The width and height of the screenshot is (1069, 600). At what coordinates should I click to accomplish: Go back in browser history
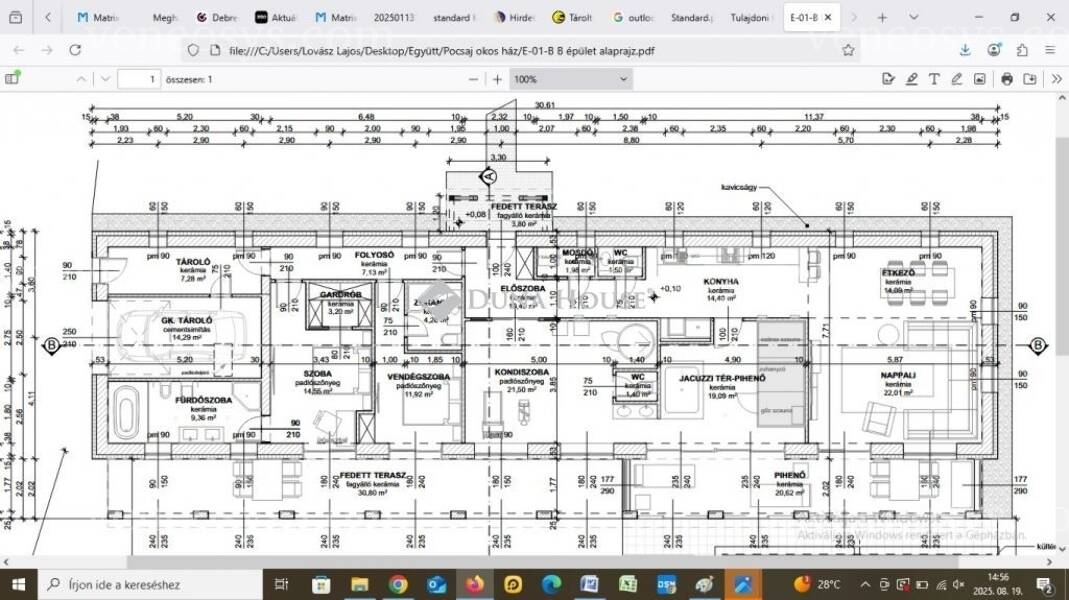pos(18,50)
